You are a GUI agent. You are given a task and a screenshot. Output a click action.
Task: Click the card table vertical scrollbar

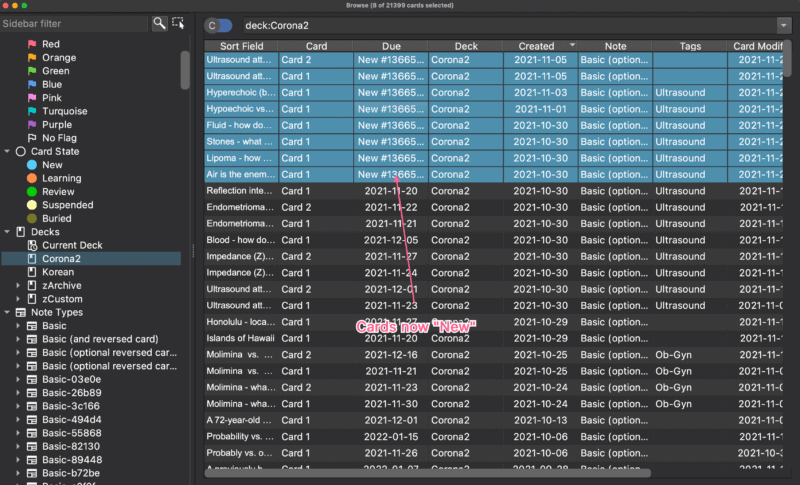point(787,59)
